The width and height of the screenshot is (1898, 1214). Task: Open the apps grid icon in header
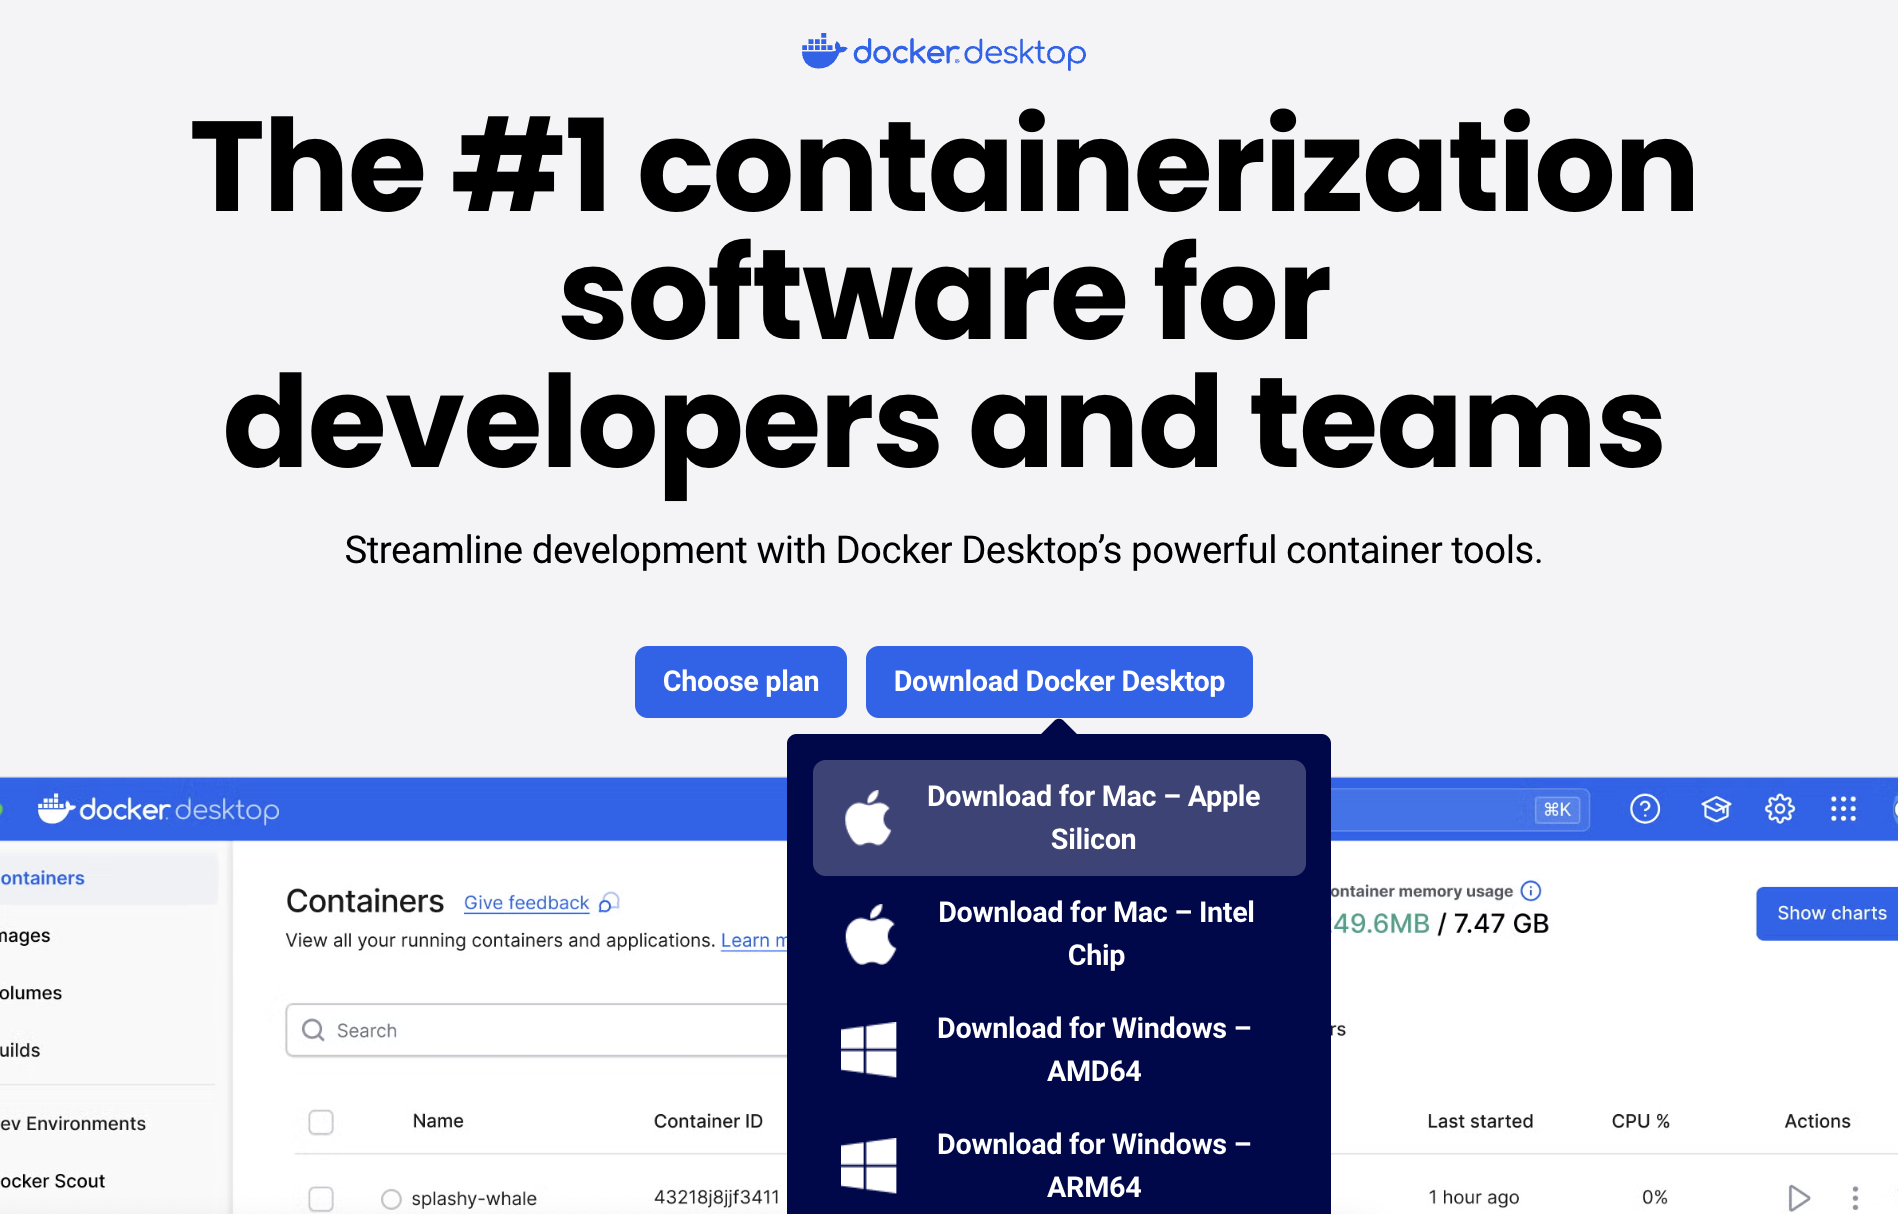1843,809
